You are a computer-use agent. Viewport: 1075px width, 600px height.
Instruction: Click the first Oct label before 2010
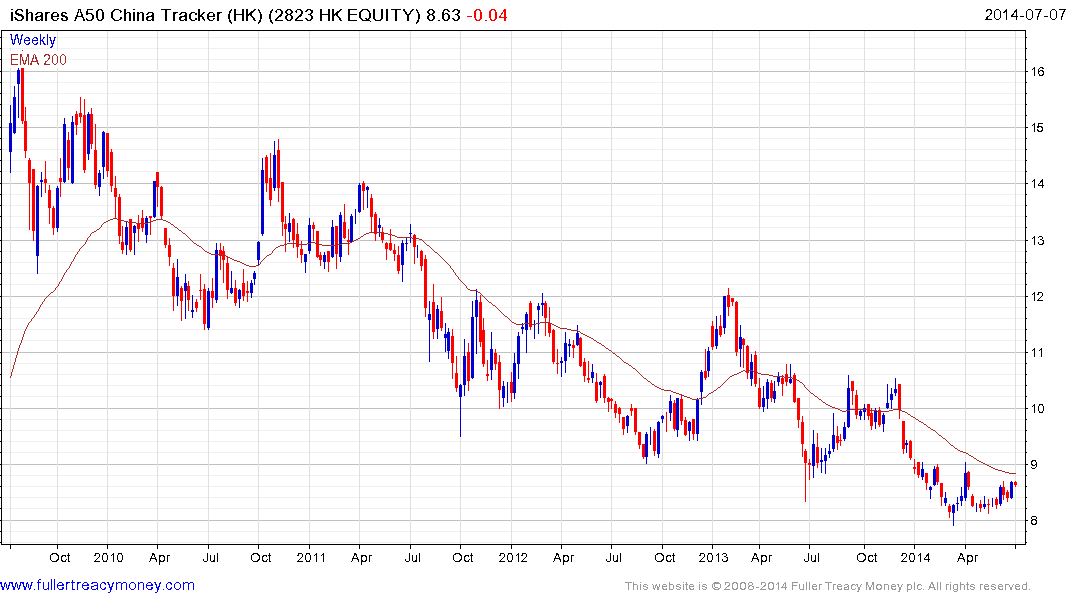click(x=60, y=557)
